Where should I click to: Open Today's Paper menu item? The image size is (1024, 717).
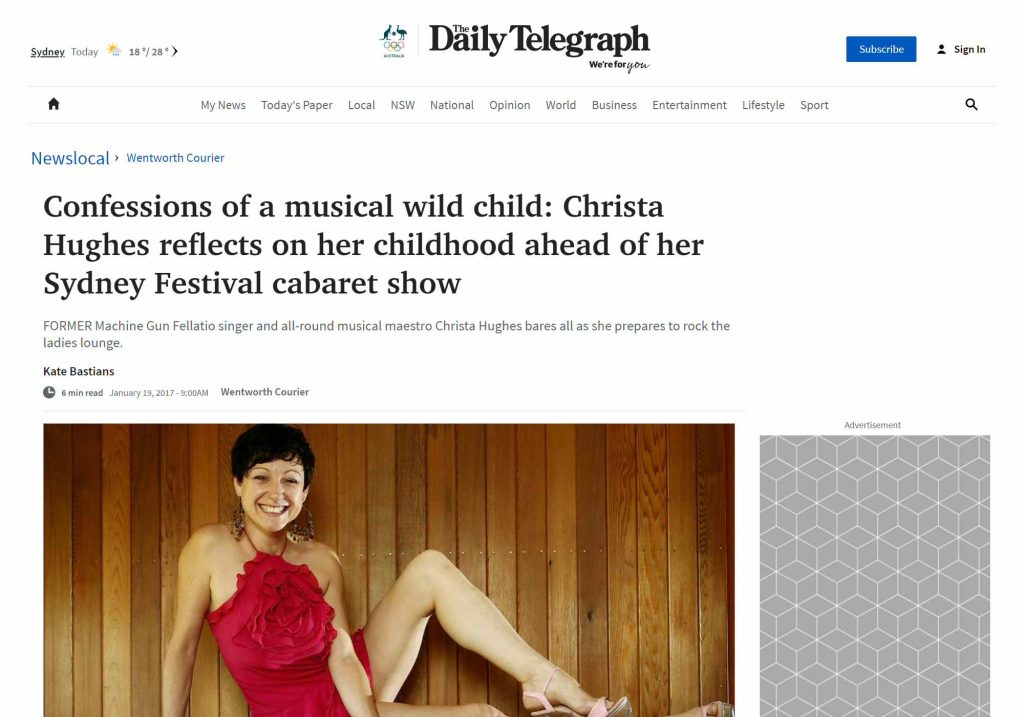pos(296,105)
